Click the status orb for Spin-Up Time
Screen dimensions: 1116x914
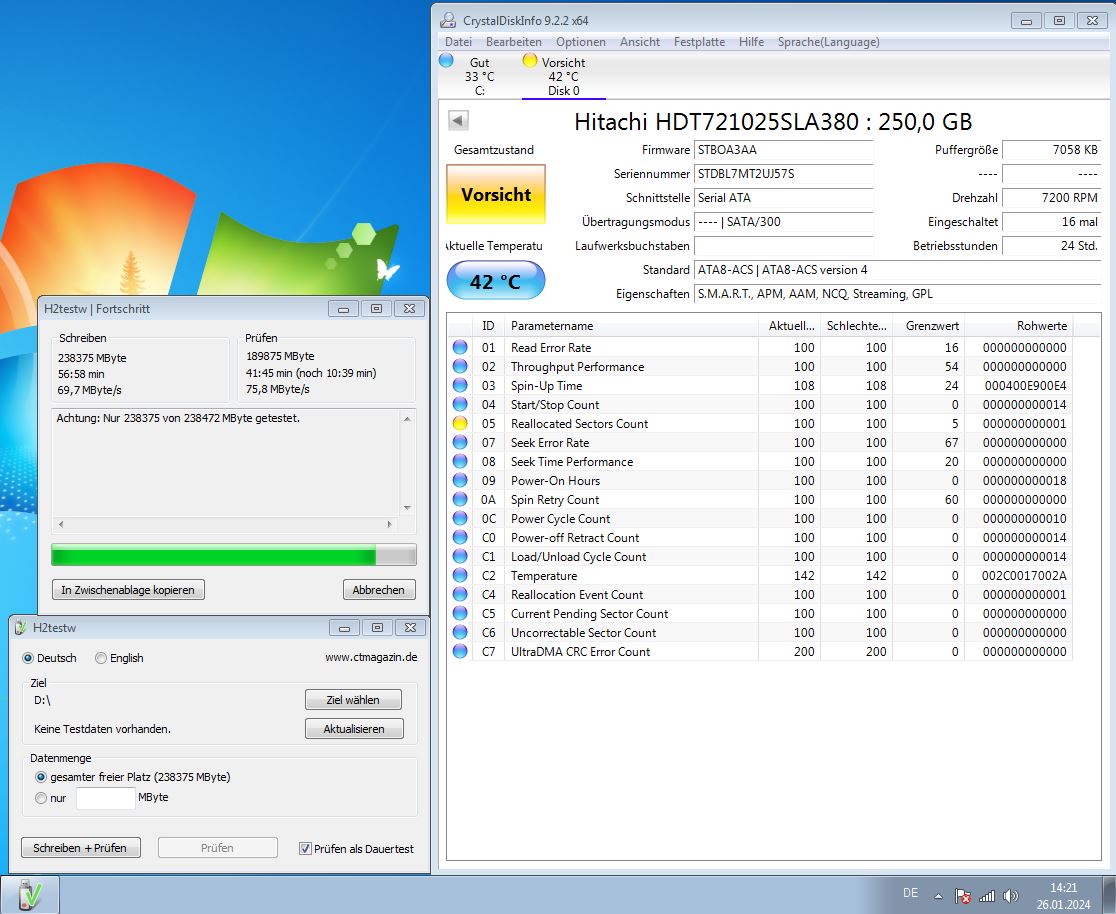coord(460,385)
